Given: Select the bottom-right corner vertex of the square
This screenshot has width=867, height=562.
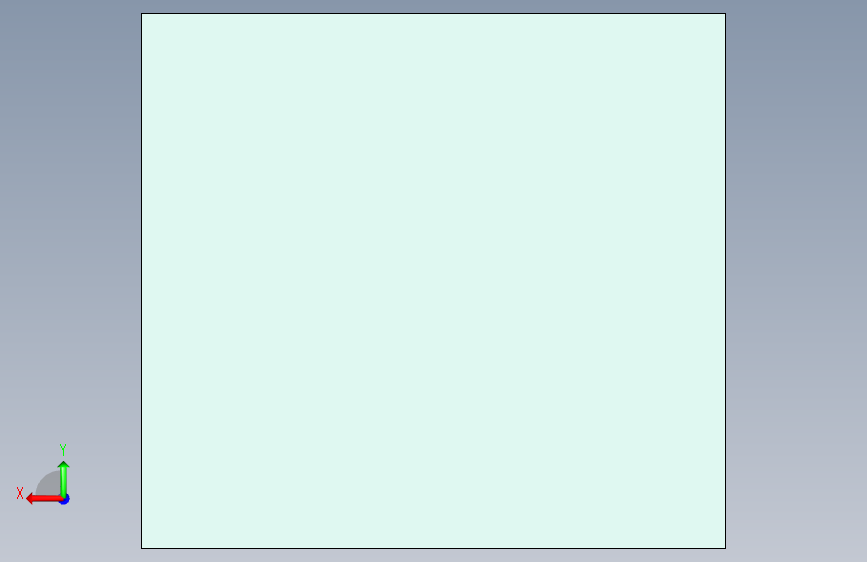Looking at the screenshot, I should 725,548.
